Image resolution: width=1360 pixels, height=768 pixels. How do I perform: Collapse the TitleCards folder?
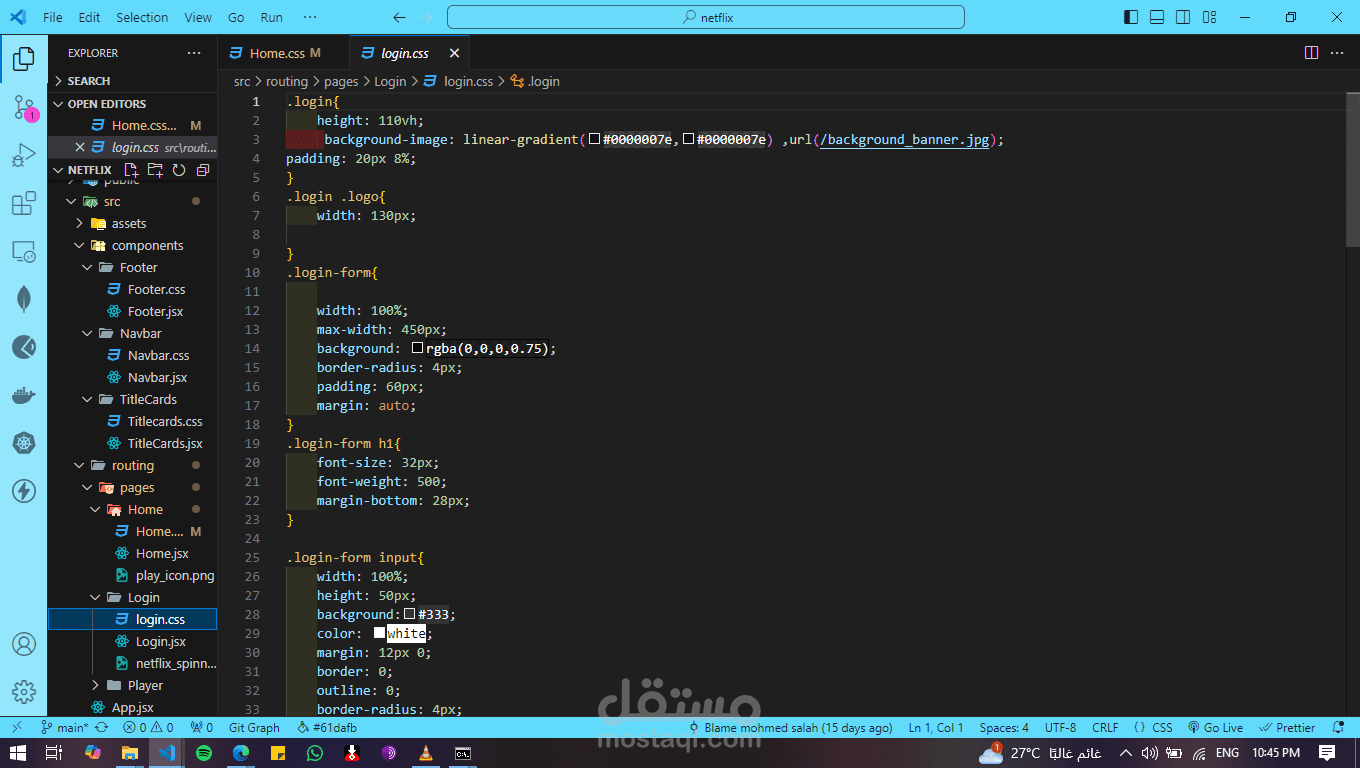click(132, 399)
